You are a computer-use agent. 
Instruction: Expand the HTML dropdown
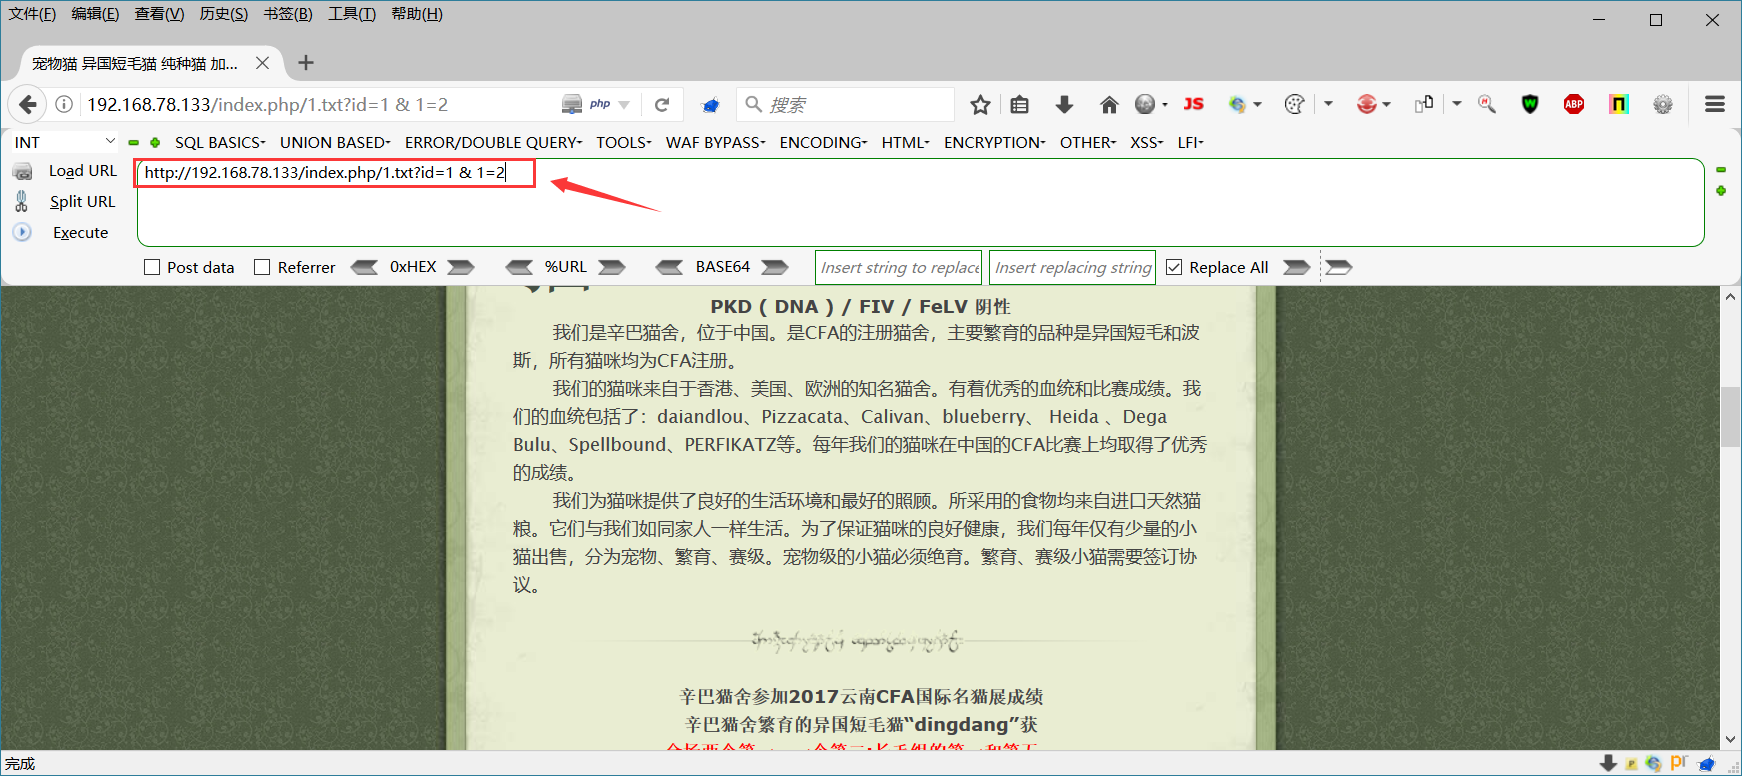[x=906, y=143]
